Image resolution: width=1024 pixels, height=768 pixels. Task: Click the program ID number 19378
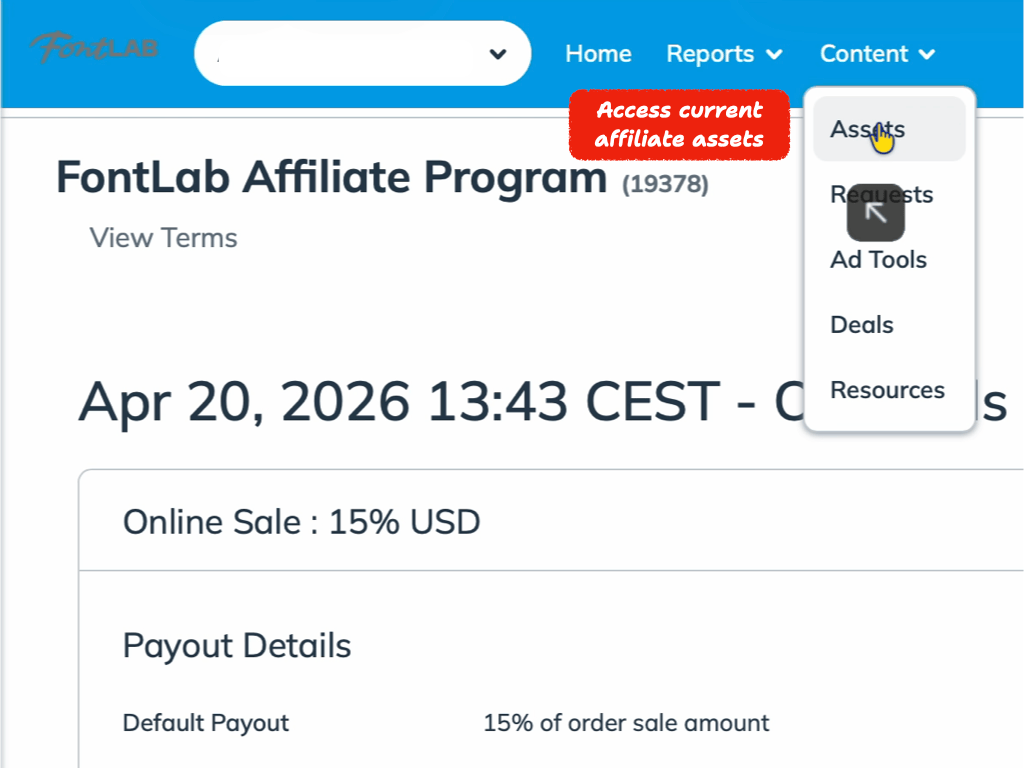pyautogui.click(x=666, y=183)
